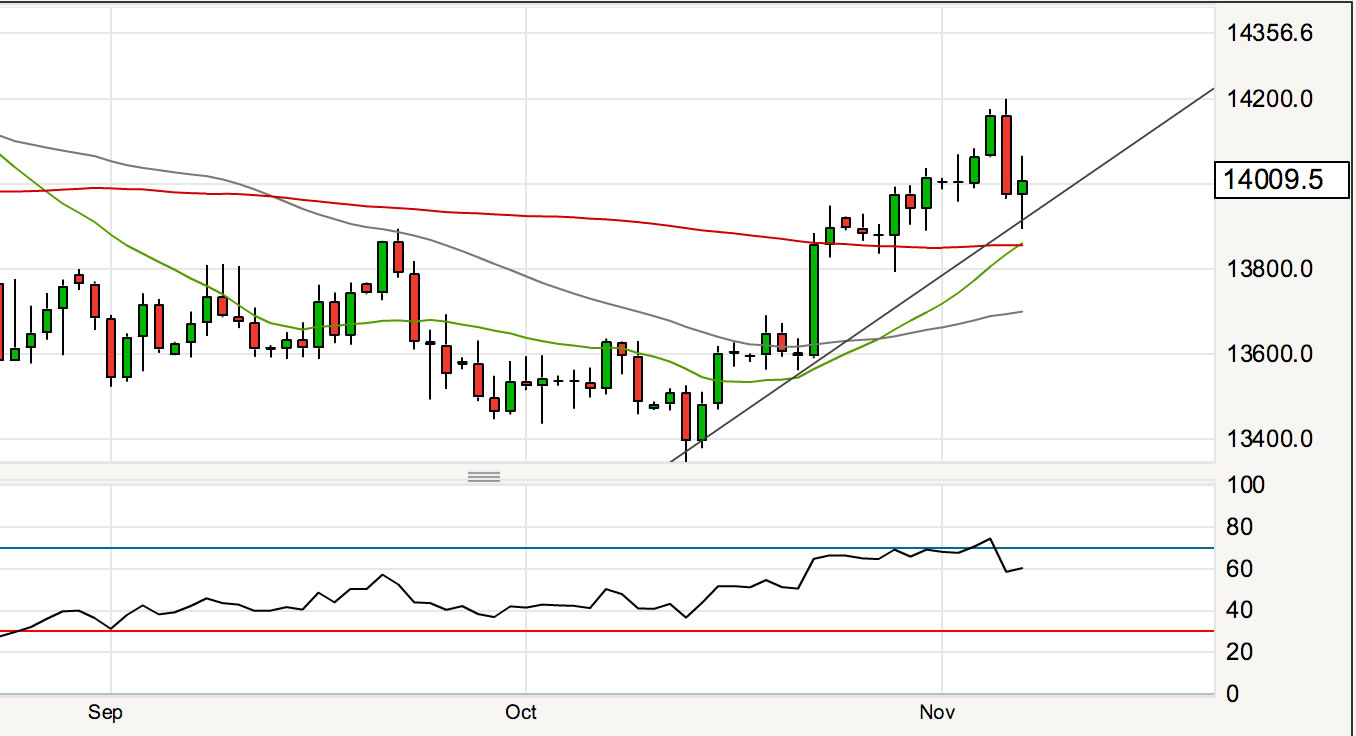Click the 13800.0 price axis label

tap(1270, 269)
